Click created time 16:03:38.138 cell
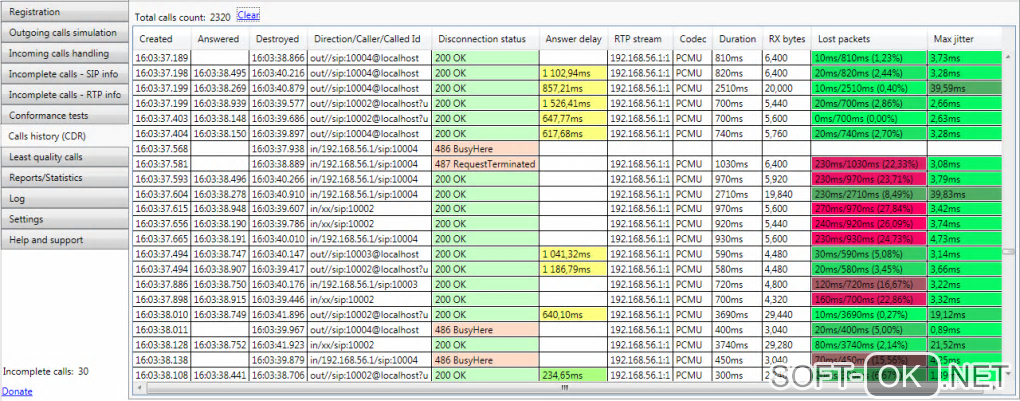1020x401 pixels. point(162,360)
